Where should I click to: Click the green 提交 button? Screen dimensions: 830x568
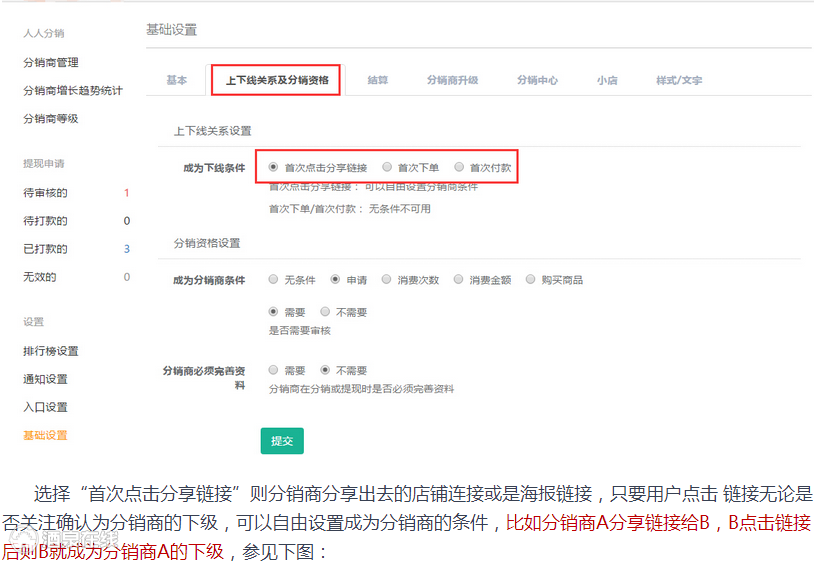click(282, 441)
